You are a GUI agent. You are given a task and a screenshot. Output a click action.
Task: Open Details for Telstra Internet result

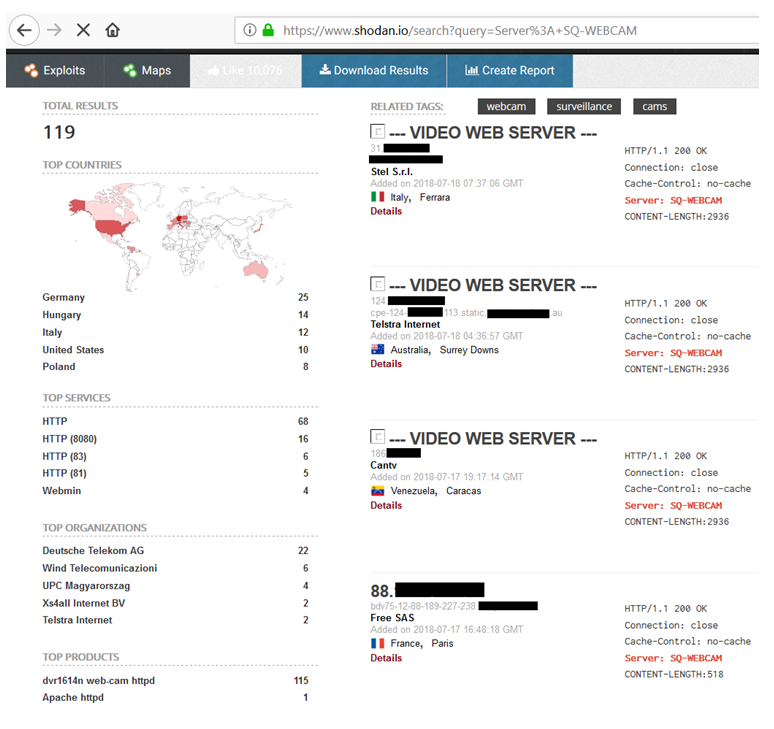tap(386, 364)
